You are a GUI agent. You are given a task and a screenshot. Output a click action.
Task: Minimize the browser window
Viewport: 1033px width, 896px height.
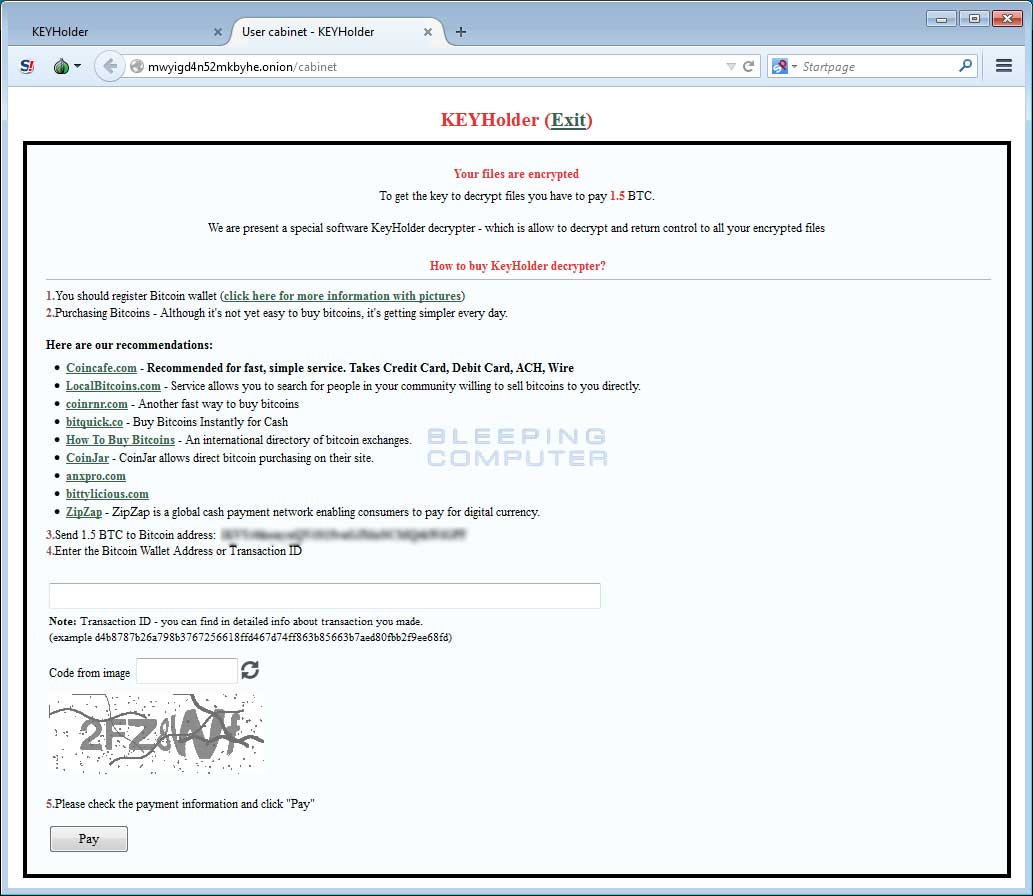[941, 18]
